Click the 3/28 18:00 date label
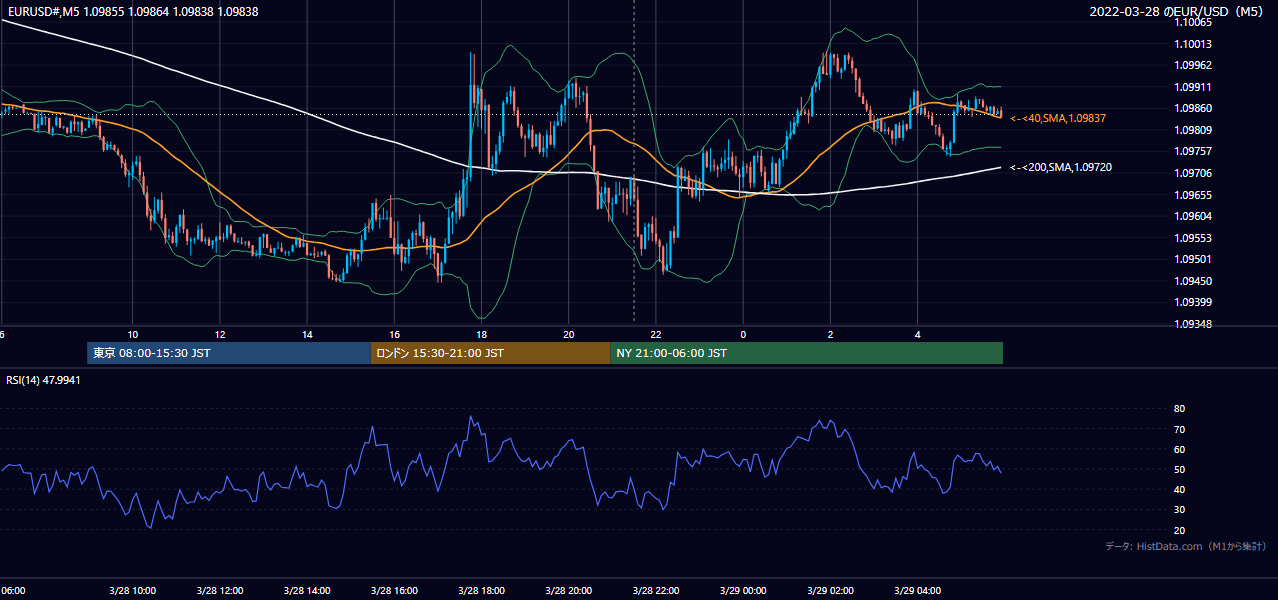This screenshot has height=600, width=1278. coord(481,590)
